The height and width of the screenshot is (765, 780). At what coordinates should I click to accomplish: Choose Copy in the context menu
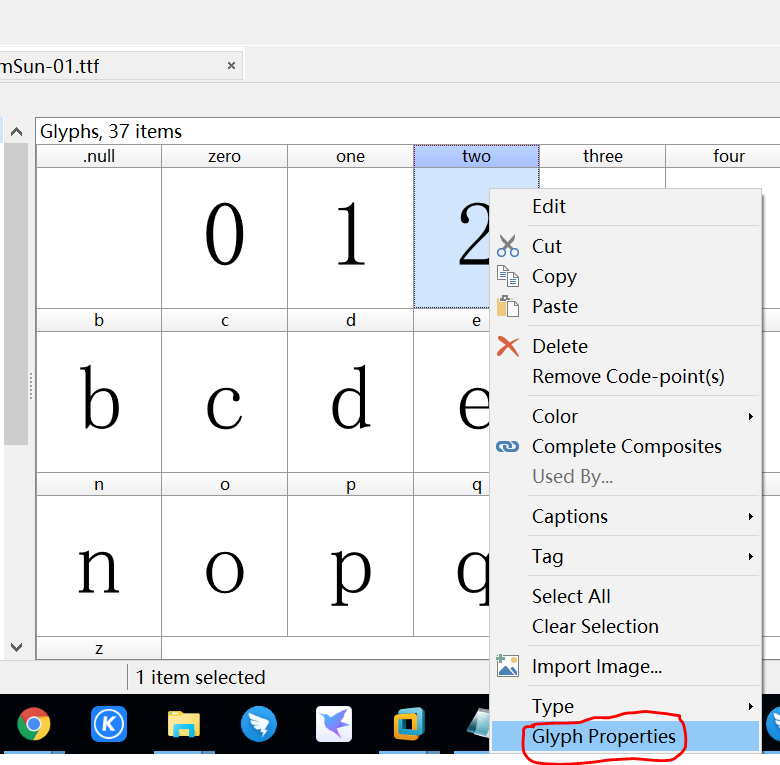point(626,277)
